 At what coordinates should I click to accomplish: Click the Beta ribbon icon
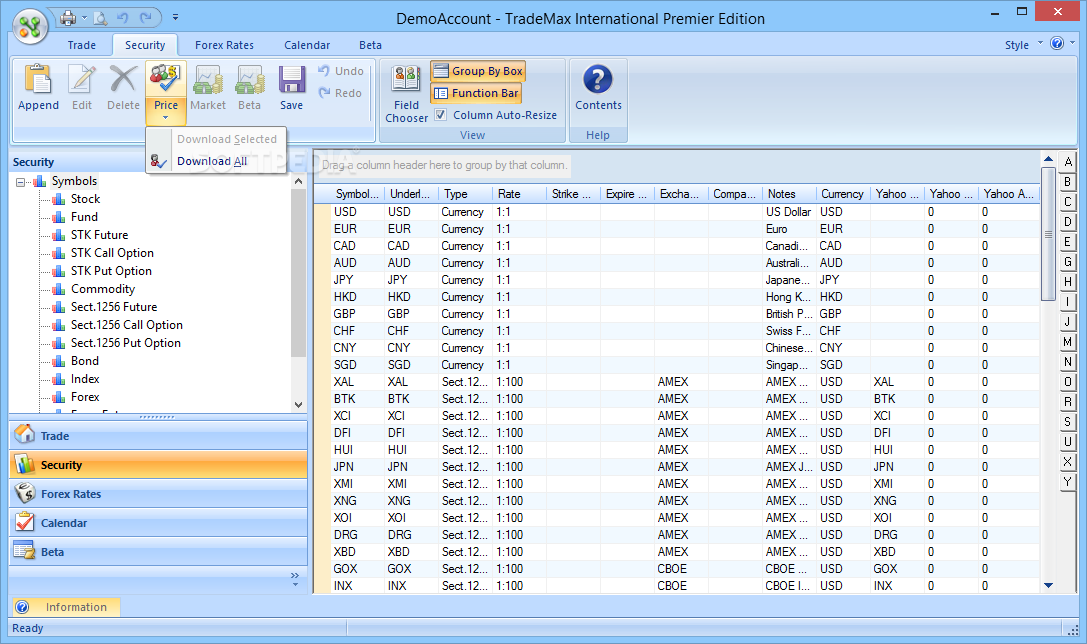pyautogui.click(x=250, y=87)
